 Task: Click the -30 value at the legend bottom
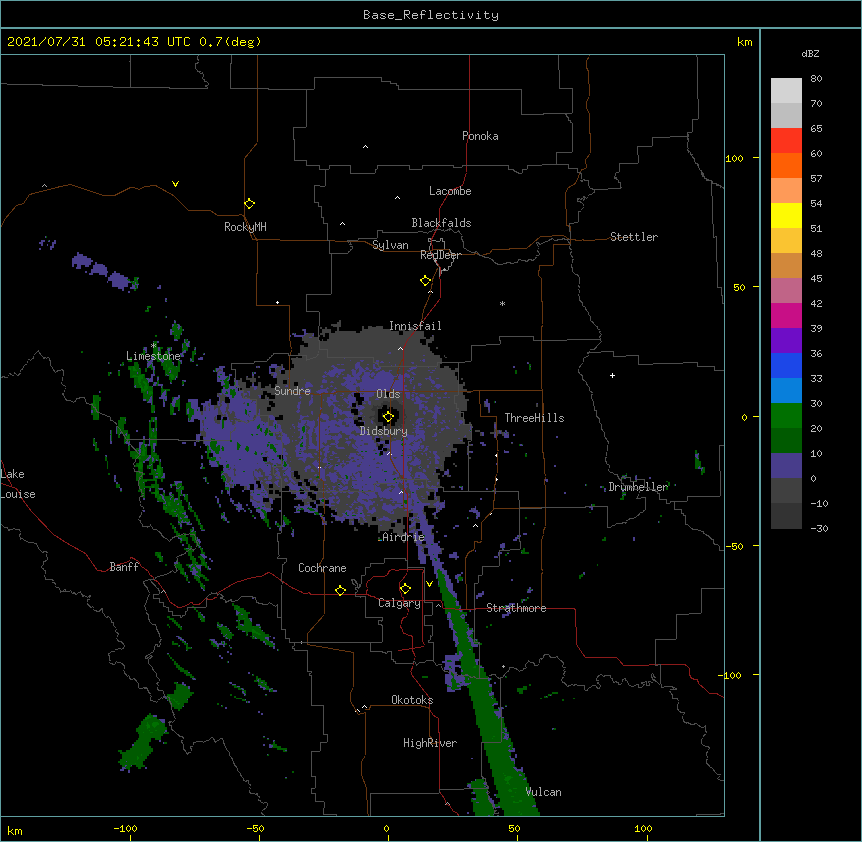click(x=819, y=528)
